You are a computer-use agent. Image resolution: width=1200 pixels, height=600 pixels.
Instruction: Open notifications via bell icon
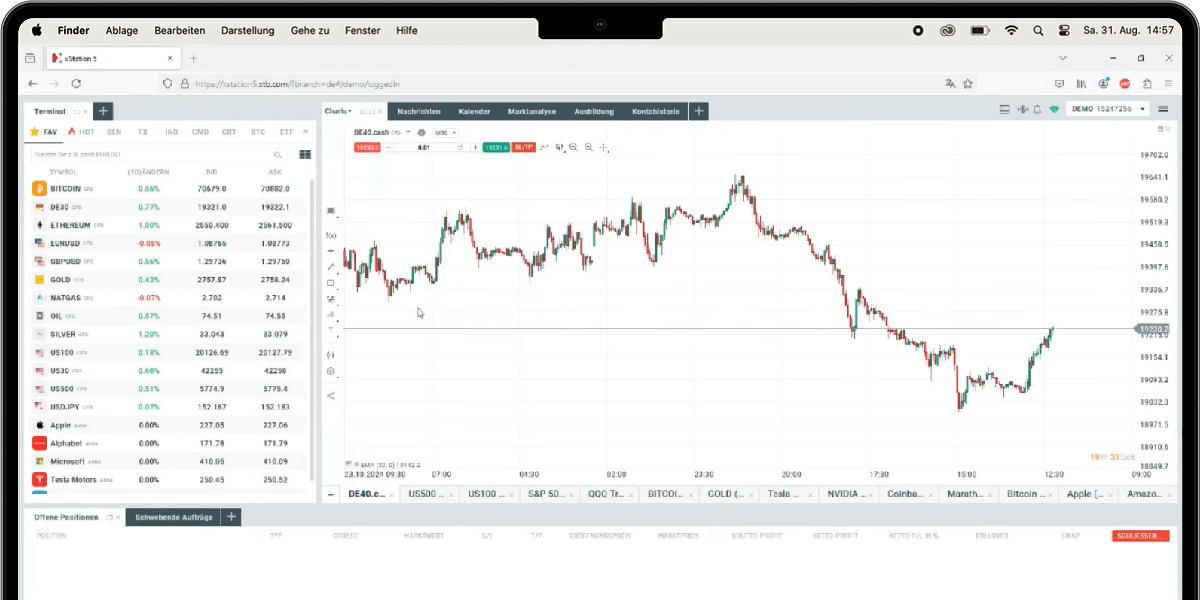(x=1037, y=110)
